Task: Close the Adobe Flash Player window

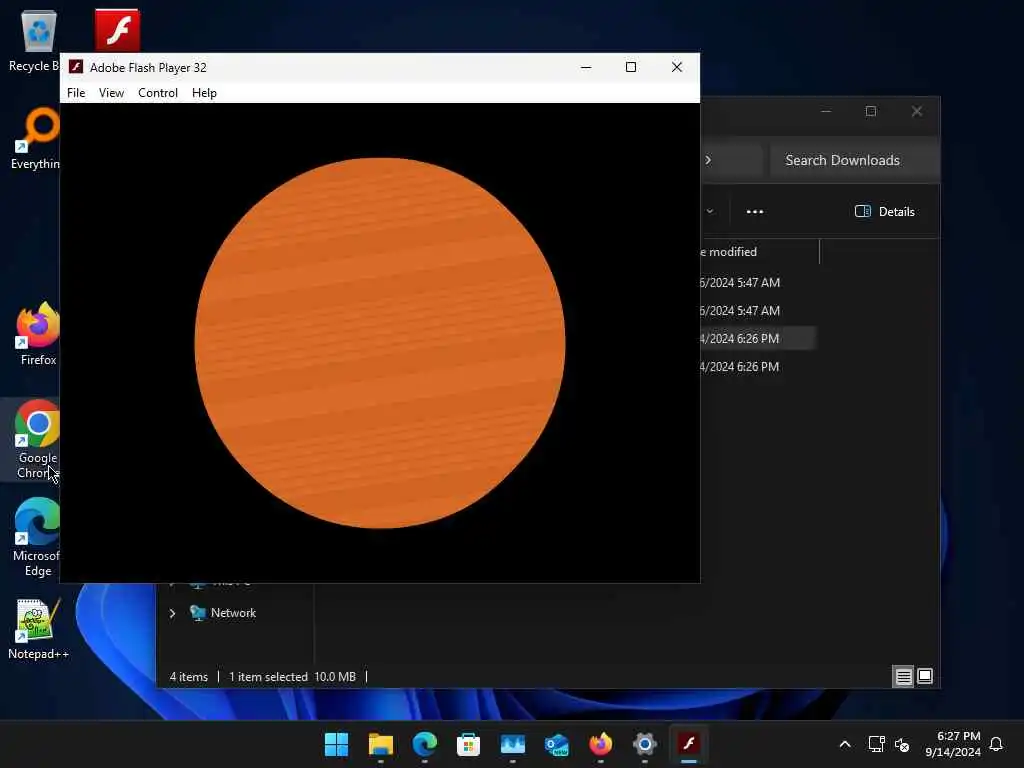Action: tap(677, 67)
